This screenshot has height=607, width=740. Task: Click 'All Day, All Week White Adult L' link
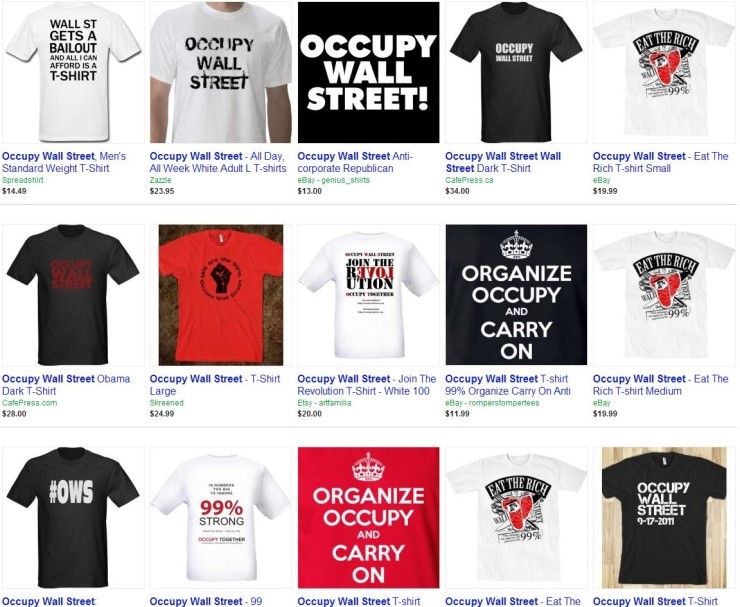(x=218, y=162)
